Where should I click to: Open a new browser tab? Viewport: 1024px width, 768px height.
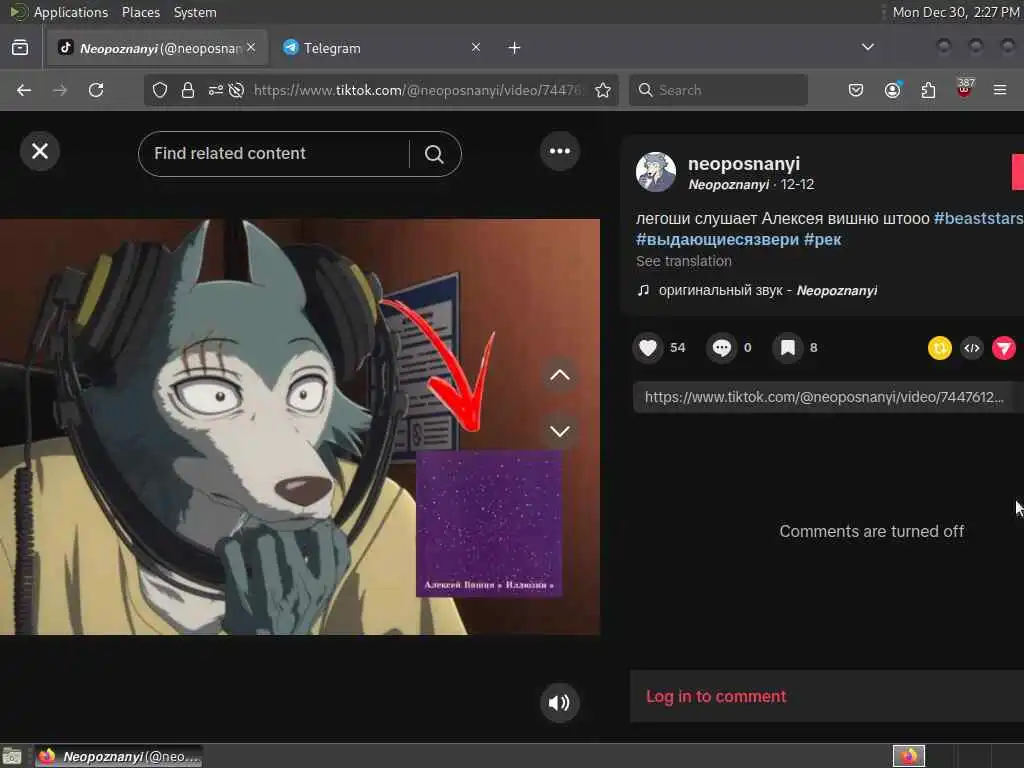coord(514,48)
